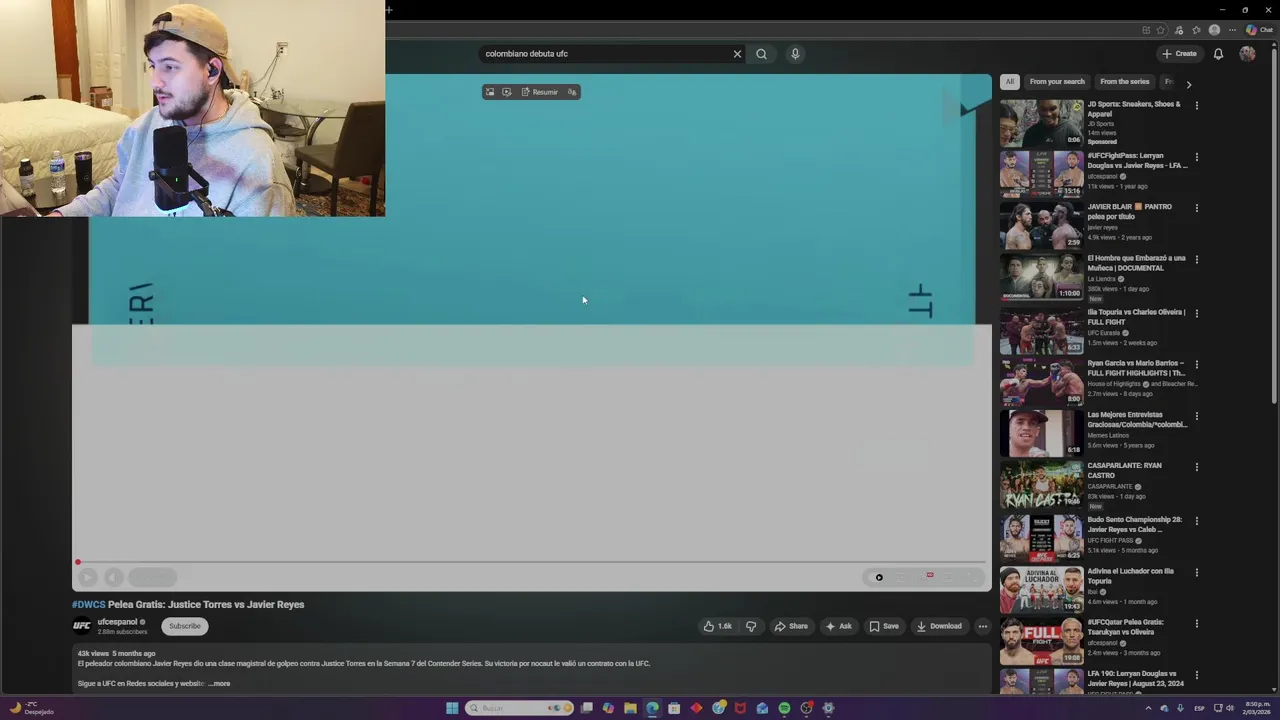Click the volume mute icon in the player
Screen dimensions: 1280x720
[114, 577]
